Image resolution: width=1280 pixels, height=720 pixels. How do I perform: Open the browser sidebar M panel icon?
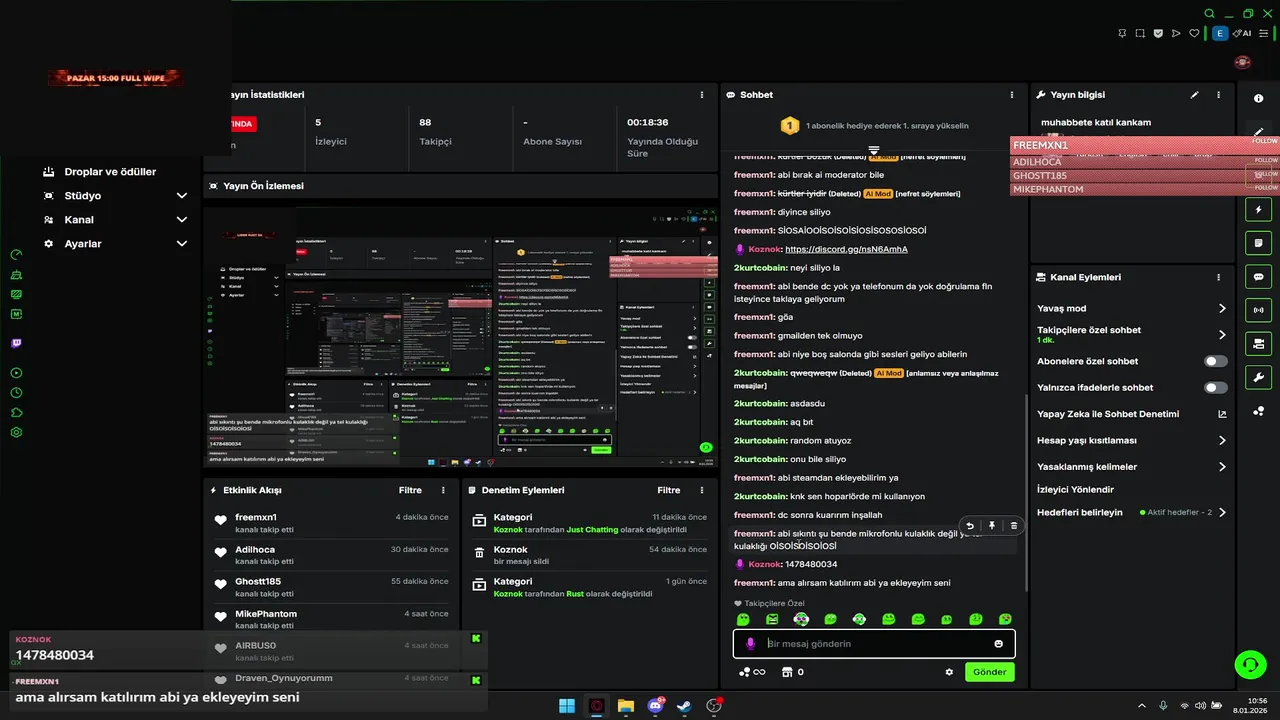(x=16, y=314)
